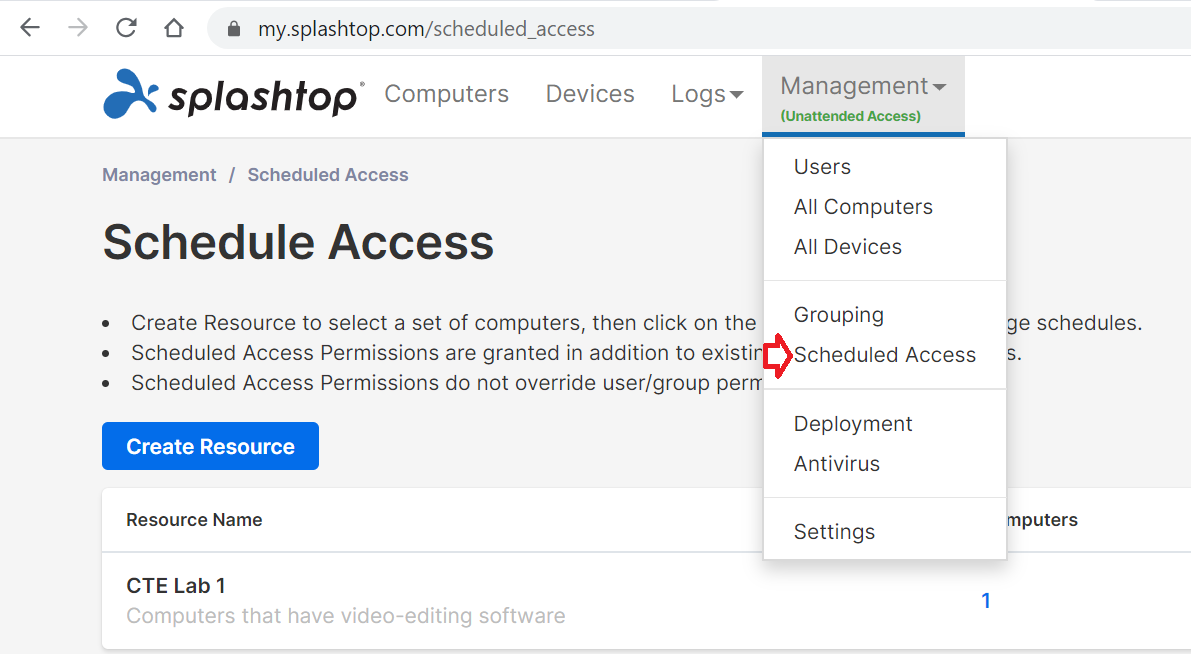Click the Splashtop logo
Image resolution: width=1191 pixels, height=654 pixels.
coord(234,95)
